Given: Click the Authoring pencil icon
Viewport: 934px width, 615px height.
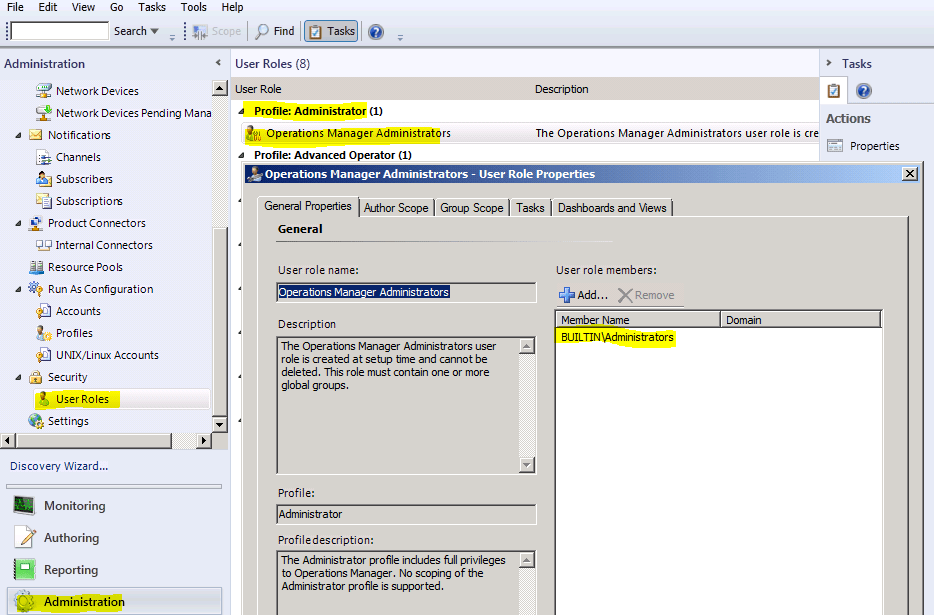Looking at the screenshot, I should [x=25, y=537].
